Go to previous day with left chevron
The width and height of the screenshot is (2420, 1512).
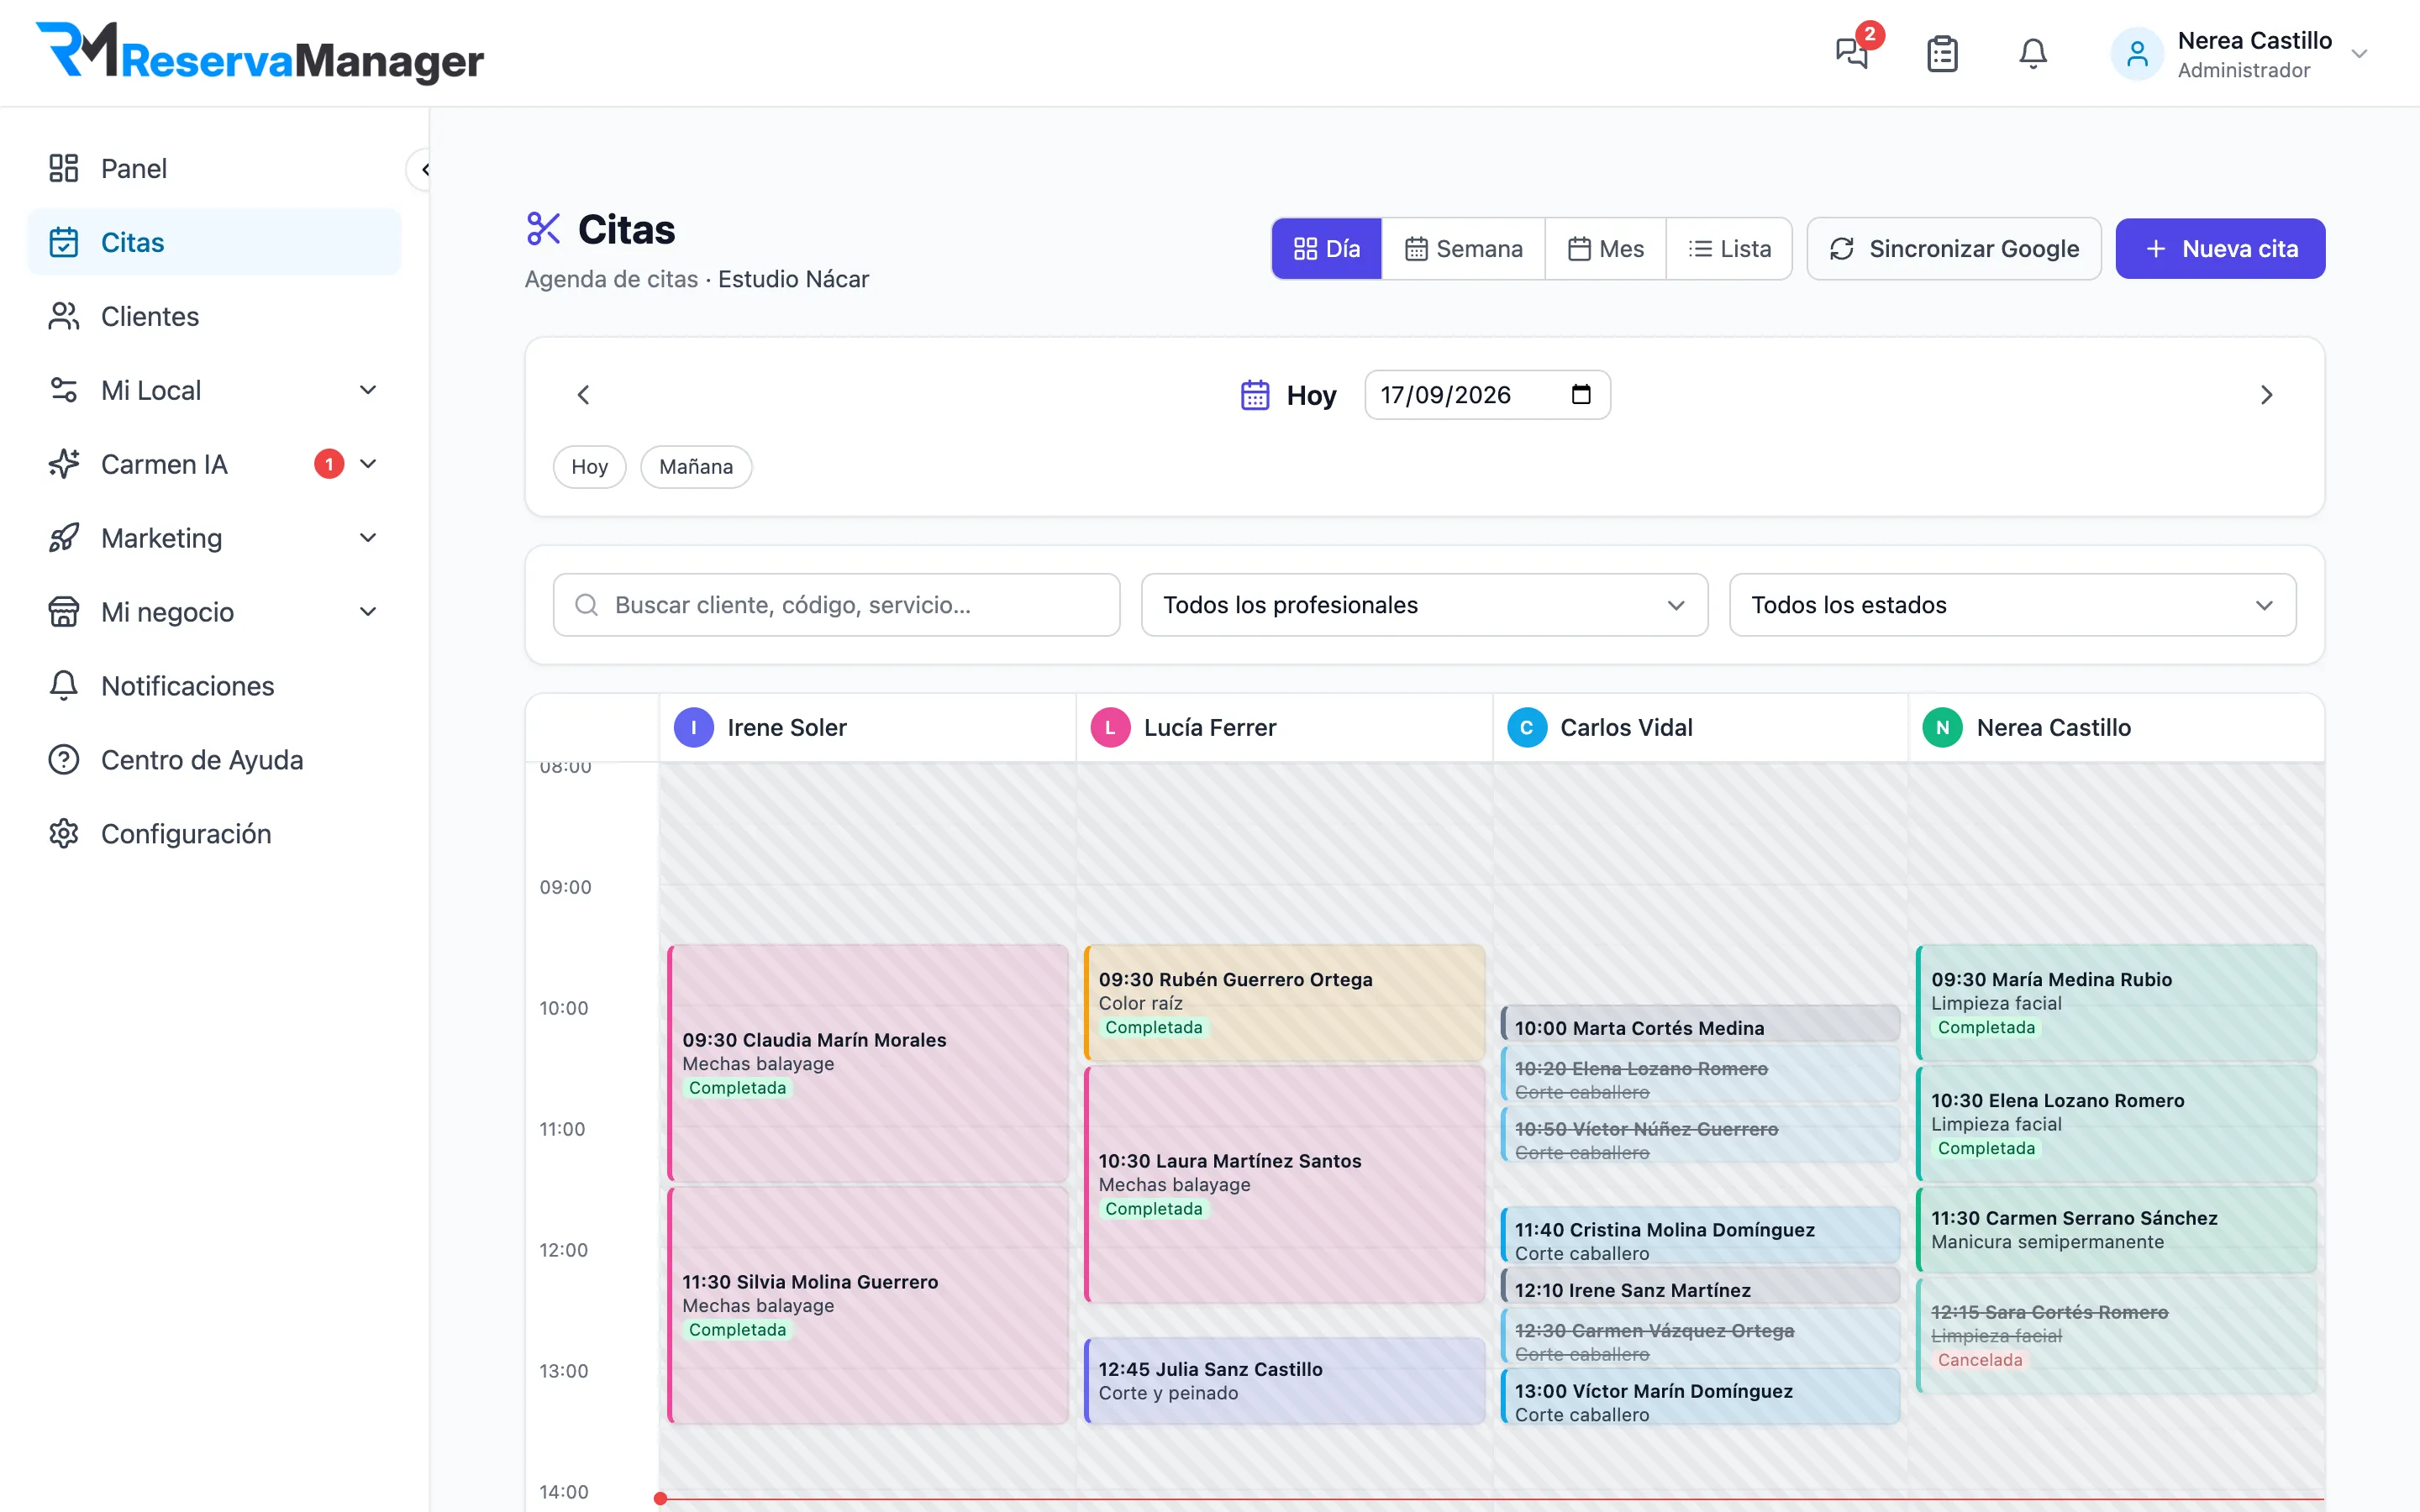(x=584, y=395)
